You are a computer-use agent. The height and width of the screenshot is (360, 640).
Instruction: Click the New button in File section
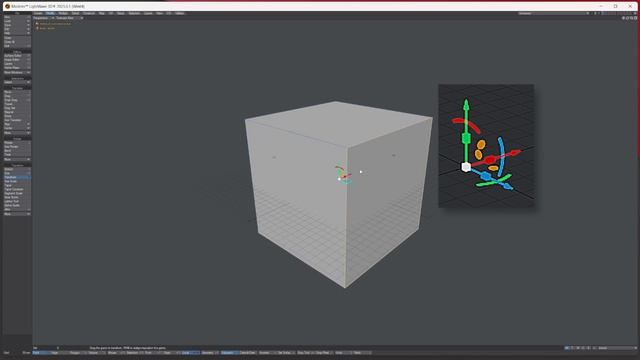tap(17, 17)
